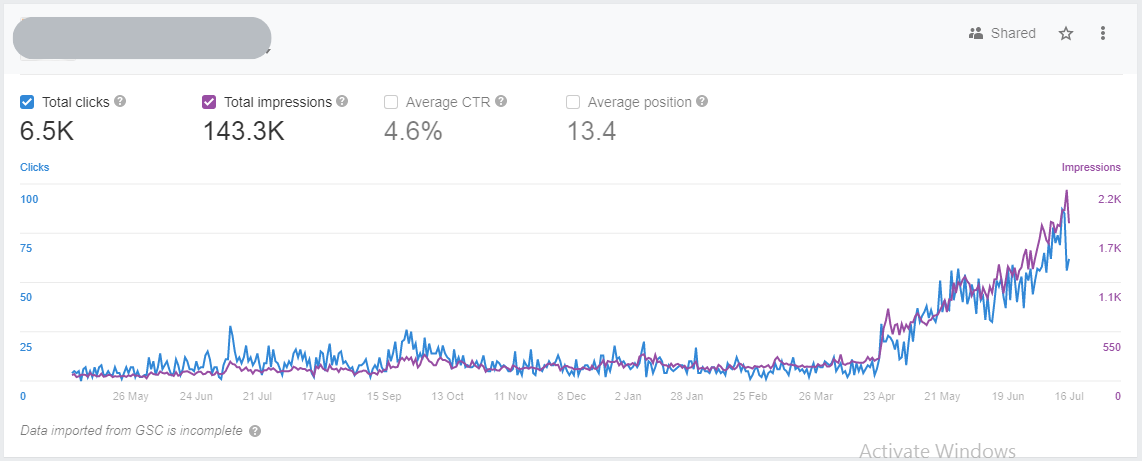The height and width of the screenshot is (461, 1142).
Task: Click the Impressions axis label
Action: tap(1091, 168)
